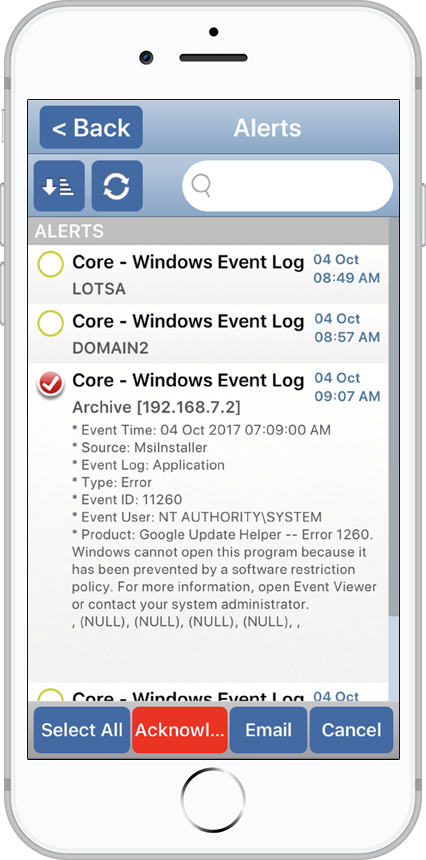Tap the 04 Oct 09:07 AM timestamp

tap(347, 387)
